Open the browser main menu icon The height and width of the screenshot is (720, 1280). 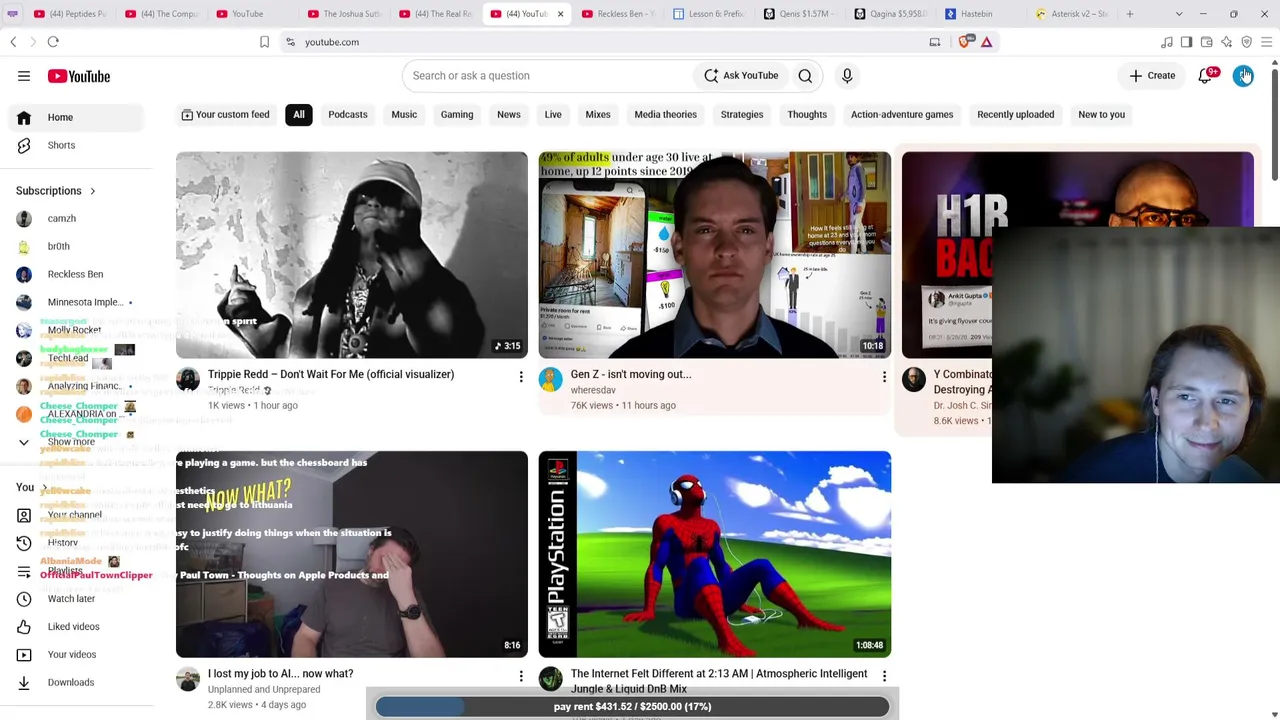pos(1266,42)
